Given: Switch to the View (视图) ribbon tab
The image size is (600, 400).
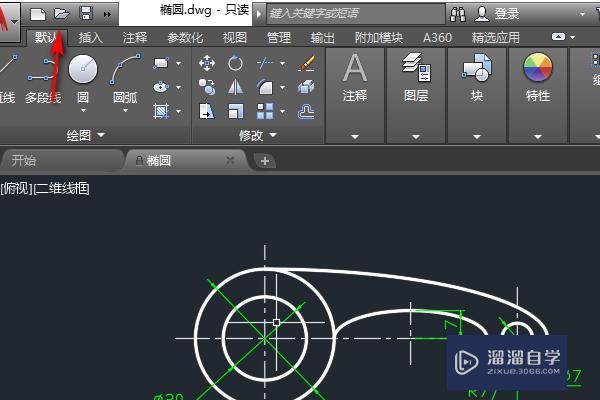Looking at the screenshot, I should (x=235, y=38).
